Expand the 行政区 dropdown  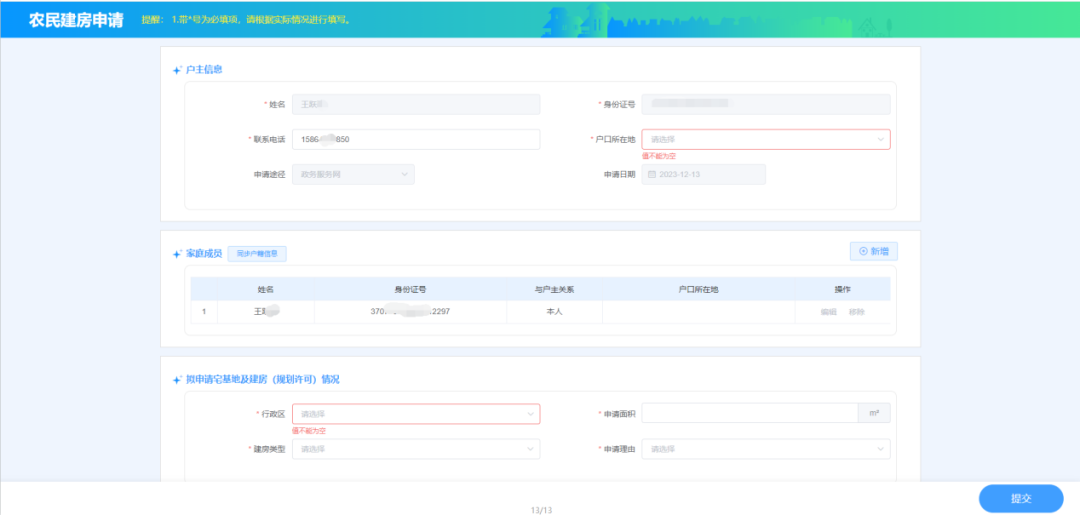click(415, 414)
